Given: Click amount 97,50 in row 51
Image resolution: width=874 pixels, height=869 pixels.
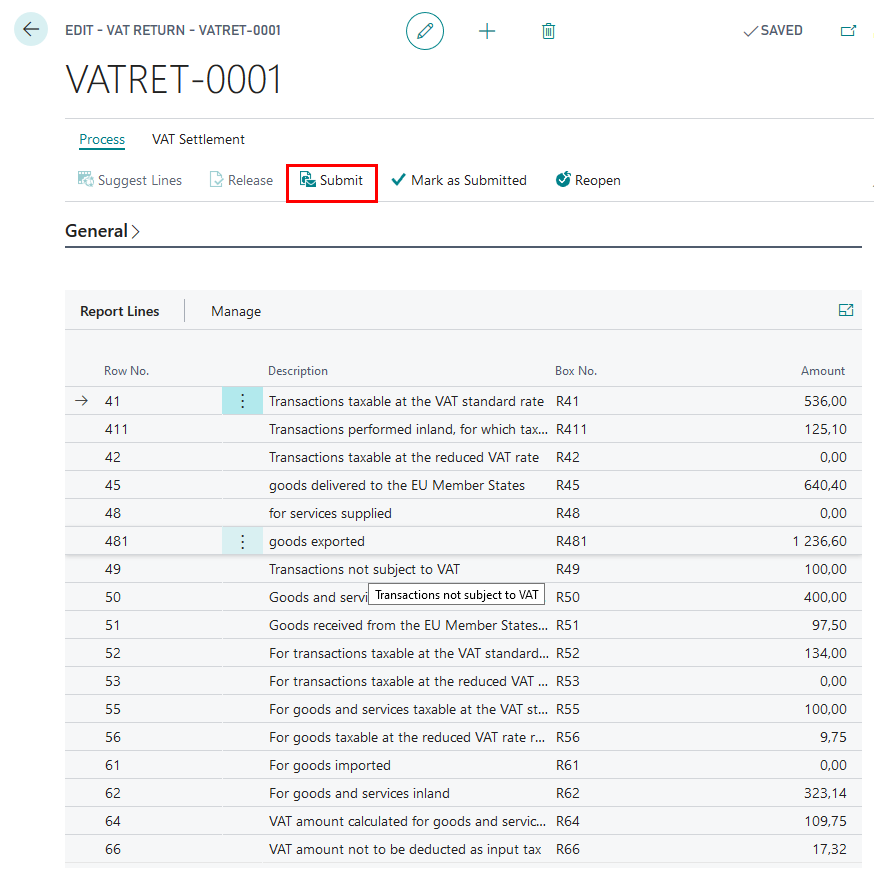Looking at the screenshot, I should tap(829, 625).
